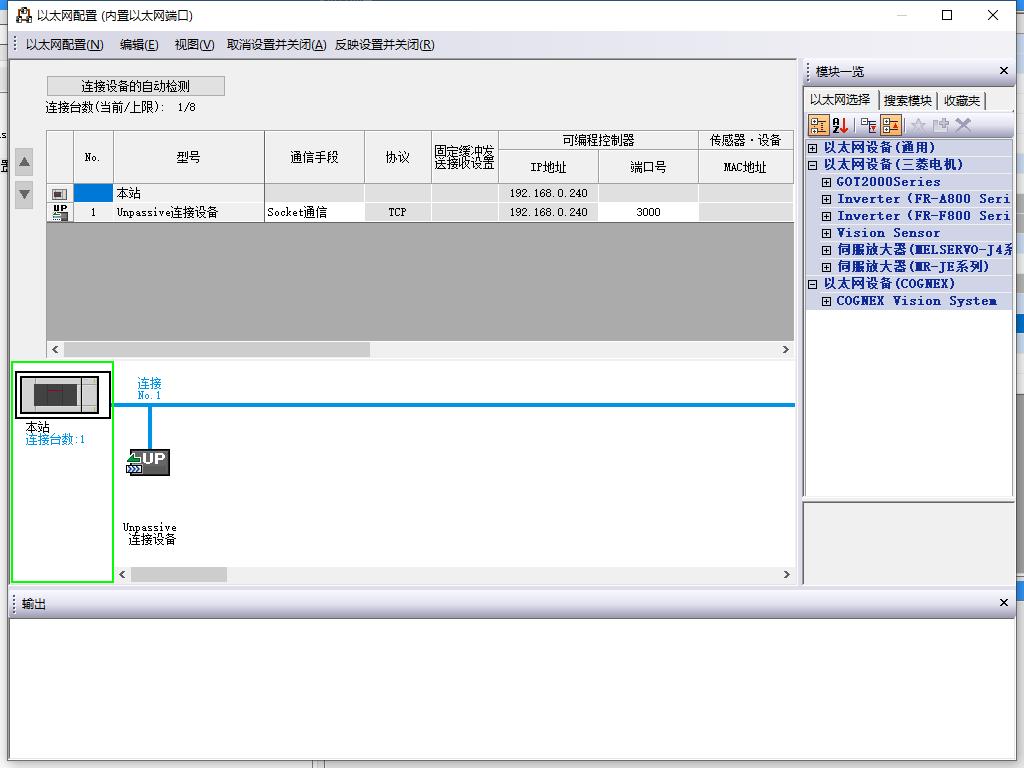Click the Unpassive UP device icon in diagram
The image size is (1024, 768).
point(149,462)
